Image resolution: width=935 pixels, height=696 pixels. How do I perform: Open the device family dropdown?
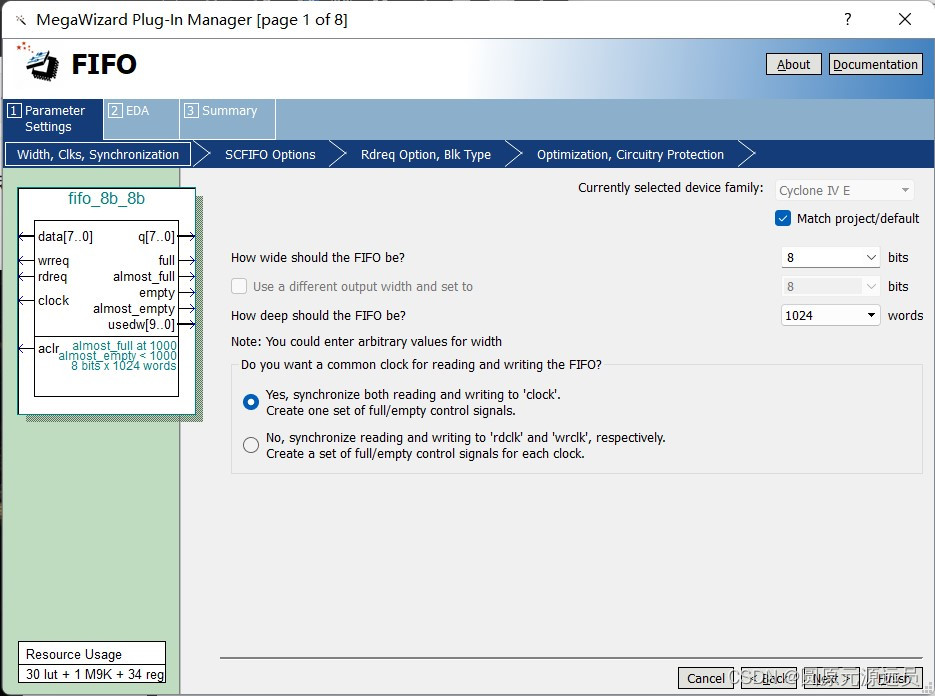(x=844, y=190)
